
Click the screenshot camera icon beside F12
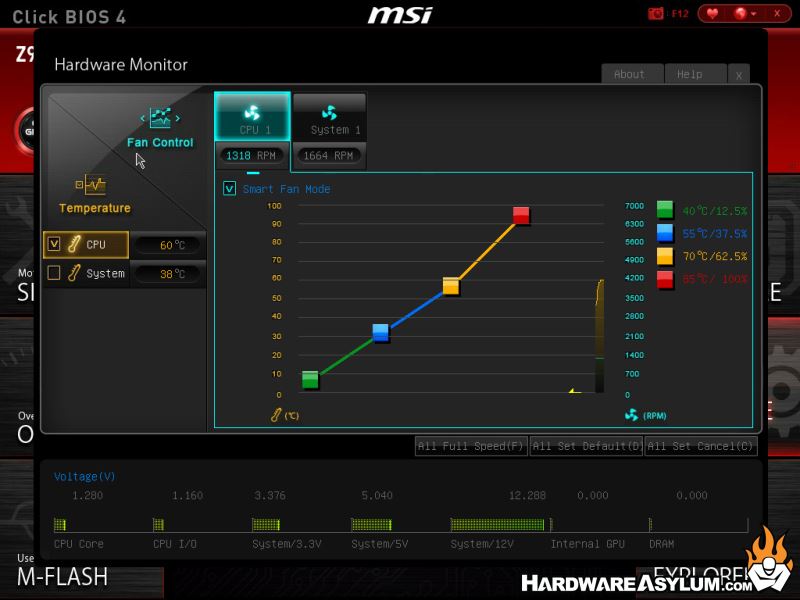pos(655,14)
